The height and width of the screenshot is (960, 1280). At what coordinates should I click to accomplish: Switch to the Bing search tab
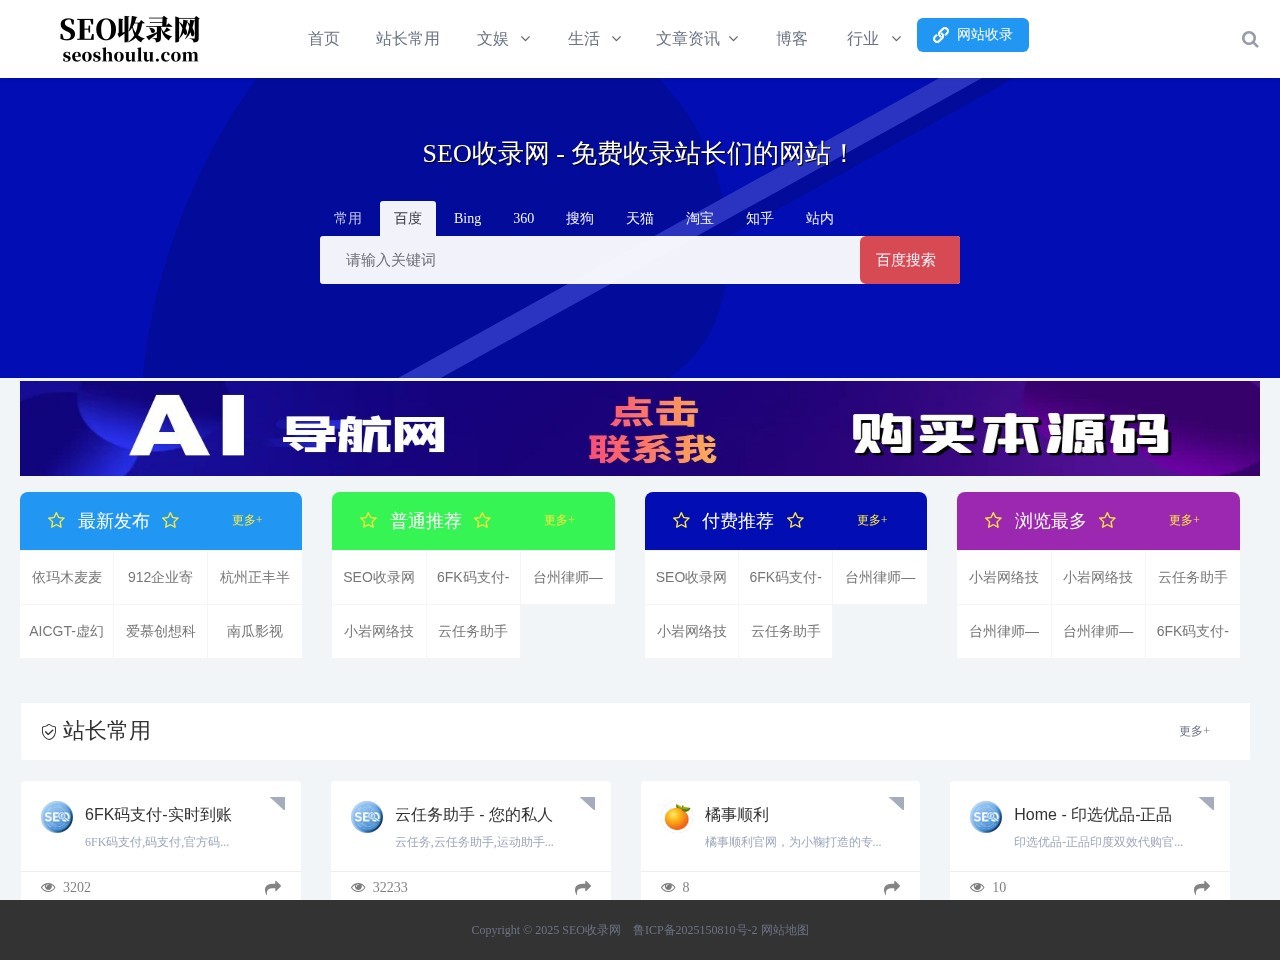coord(467,218)
